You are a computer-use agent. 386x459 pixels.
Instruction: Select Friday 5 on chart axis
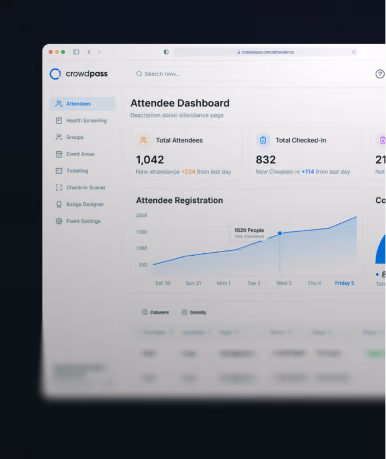click(344, 283)
